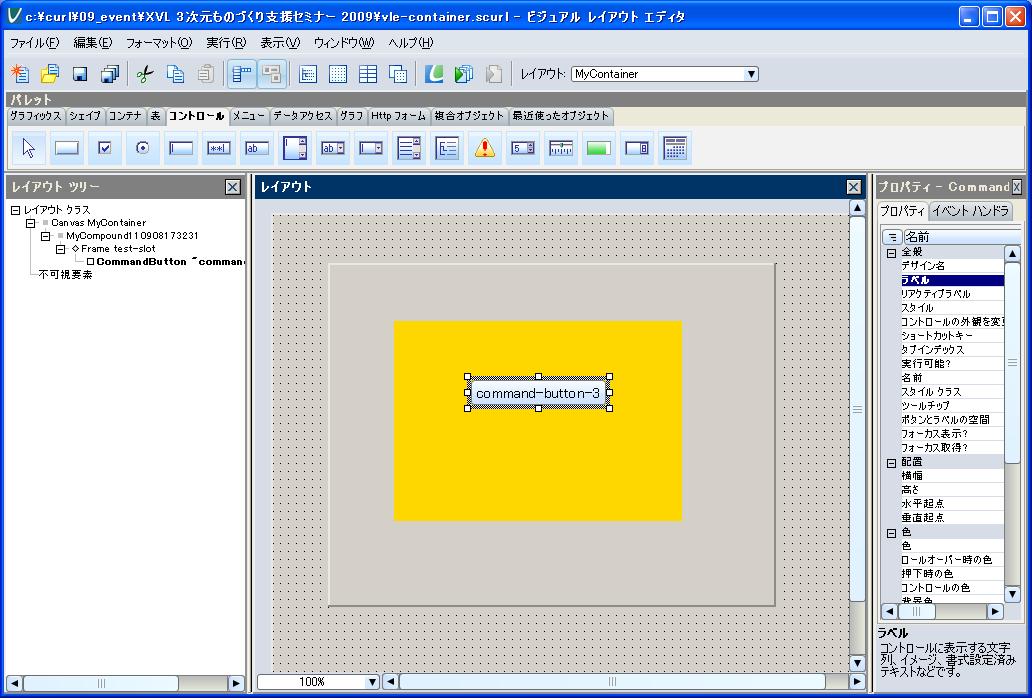Open the 100% zoom level dropdown

pyautogui.click(x=372, y=682)
